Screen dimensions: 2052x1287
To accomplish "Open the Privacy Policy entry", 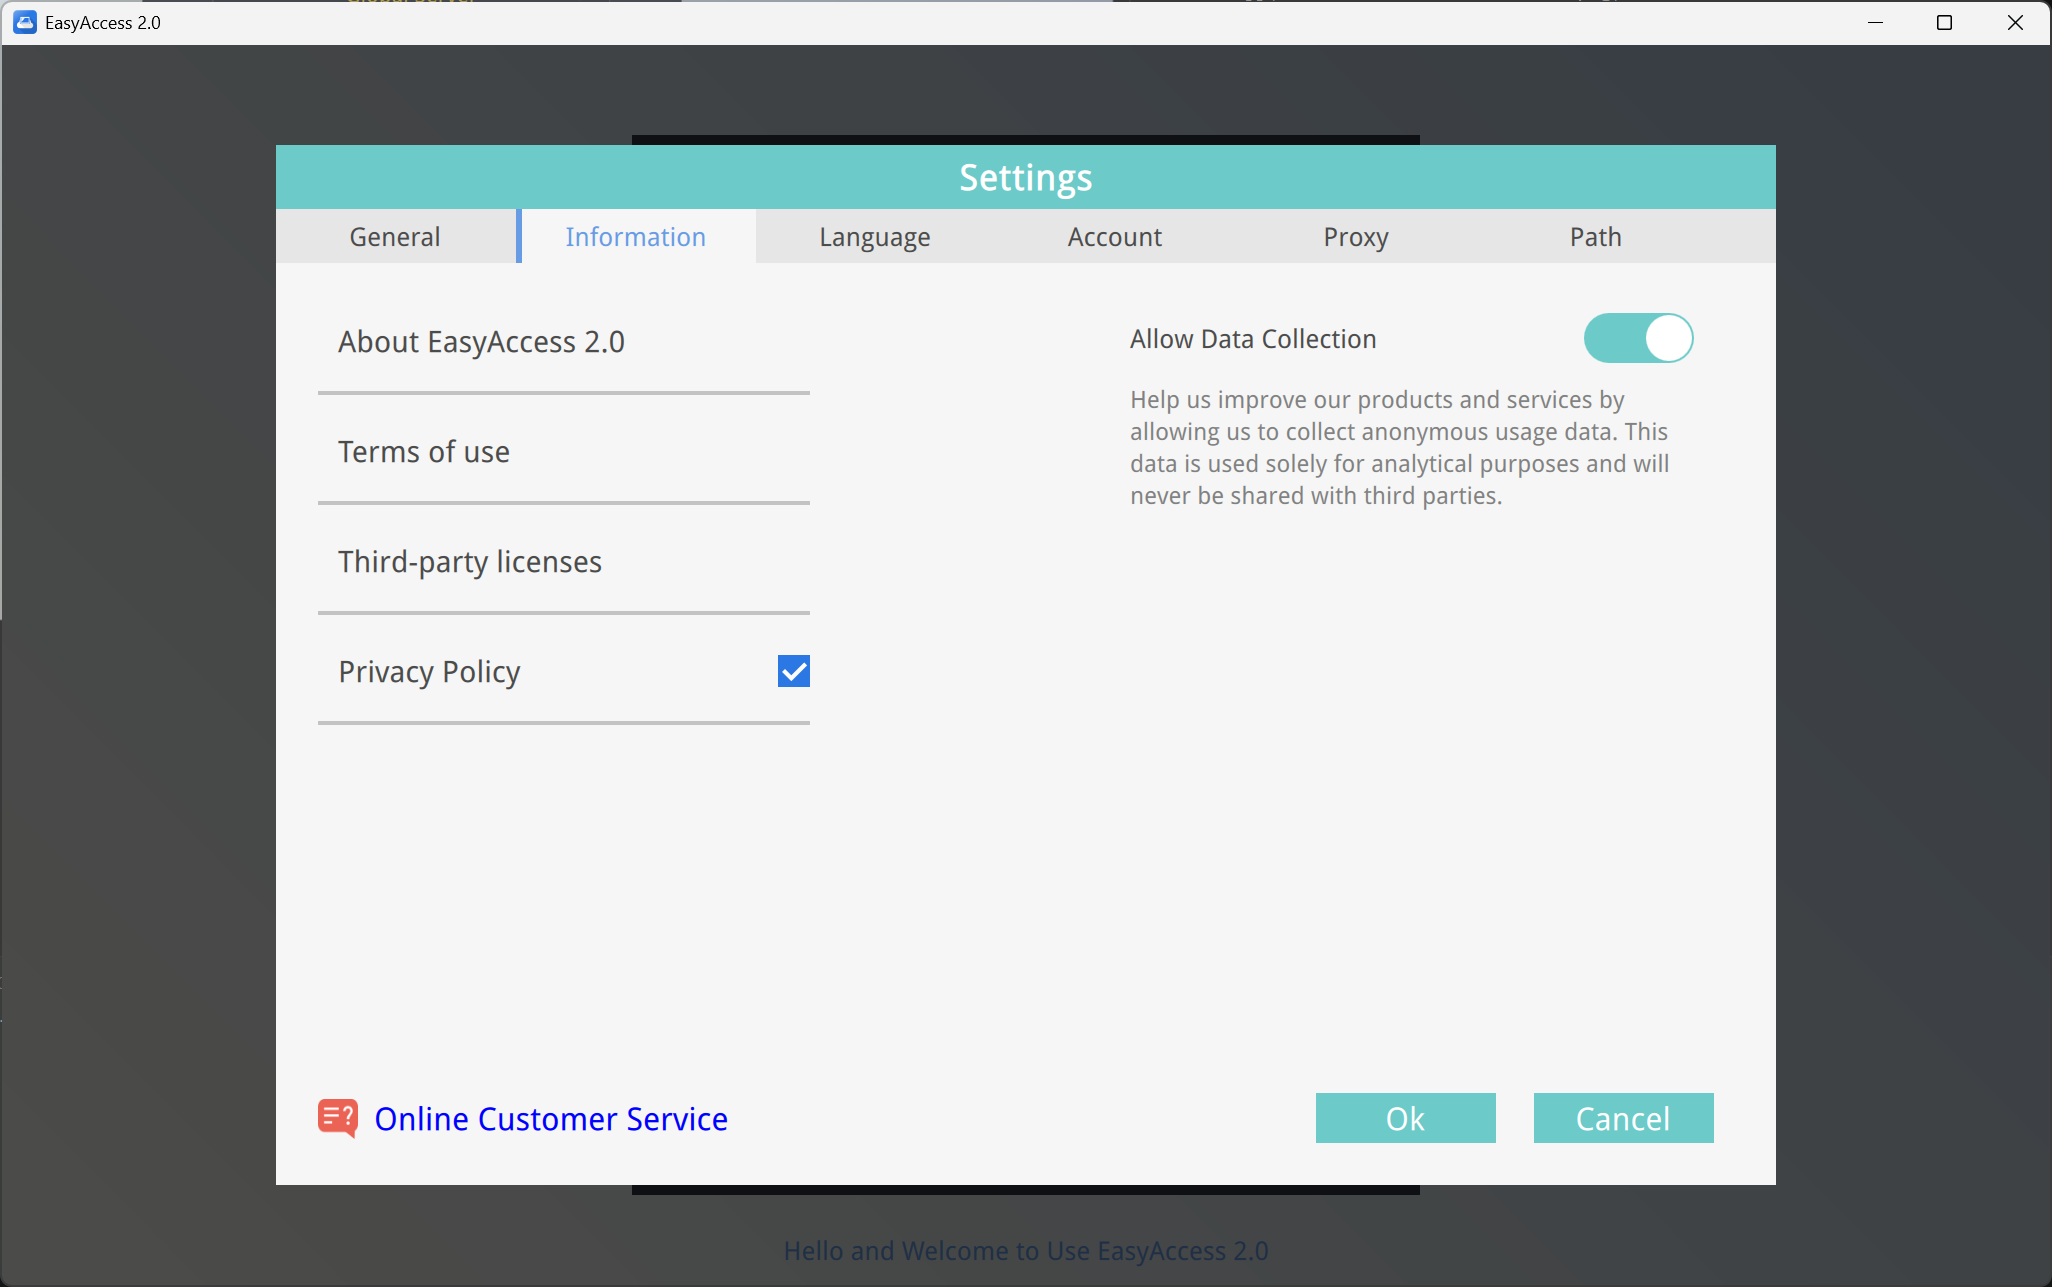I will pyautogui.click(x=430, y=672).
